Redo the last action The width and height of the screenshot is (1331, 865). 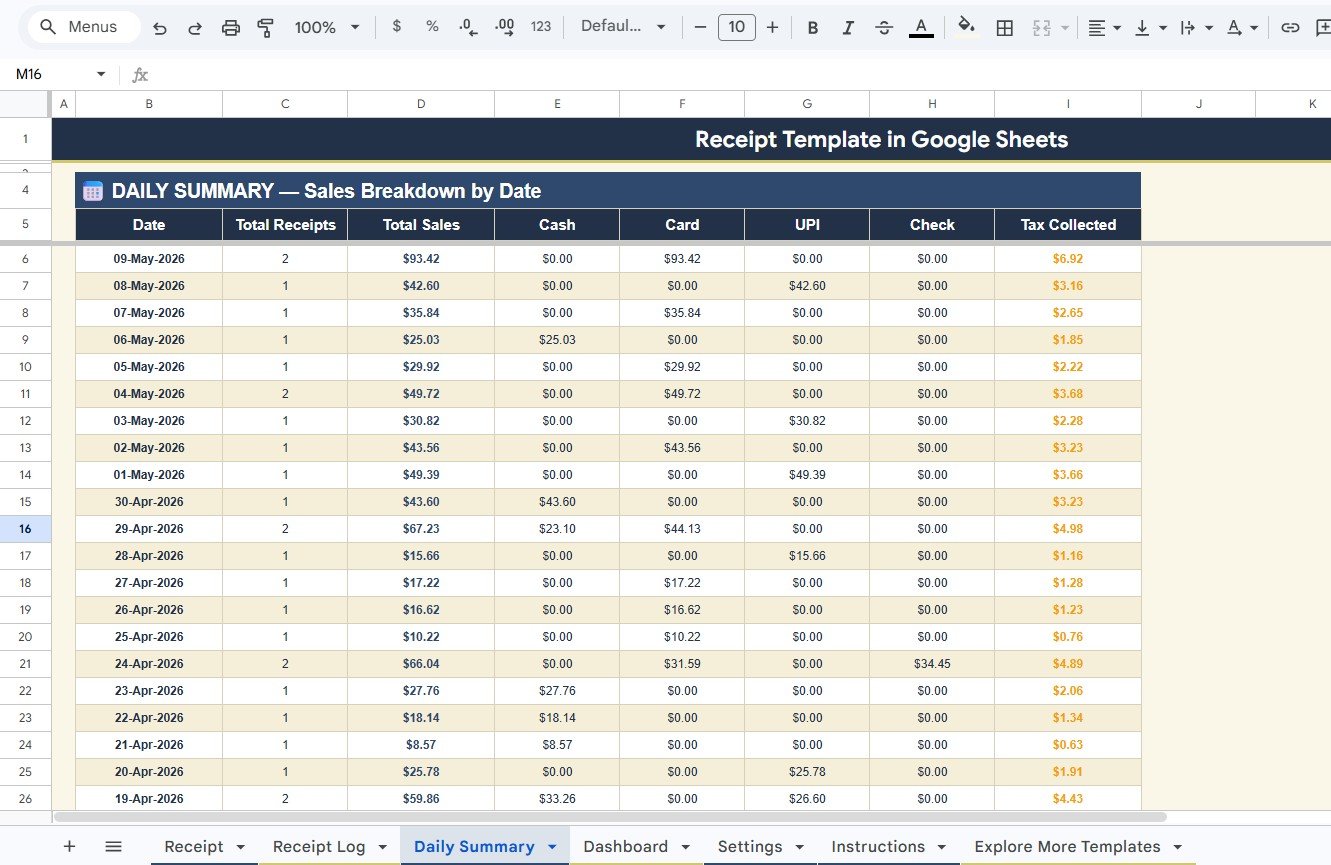195,28
